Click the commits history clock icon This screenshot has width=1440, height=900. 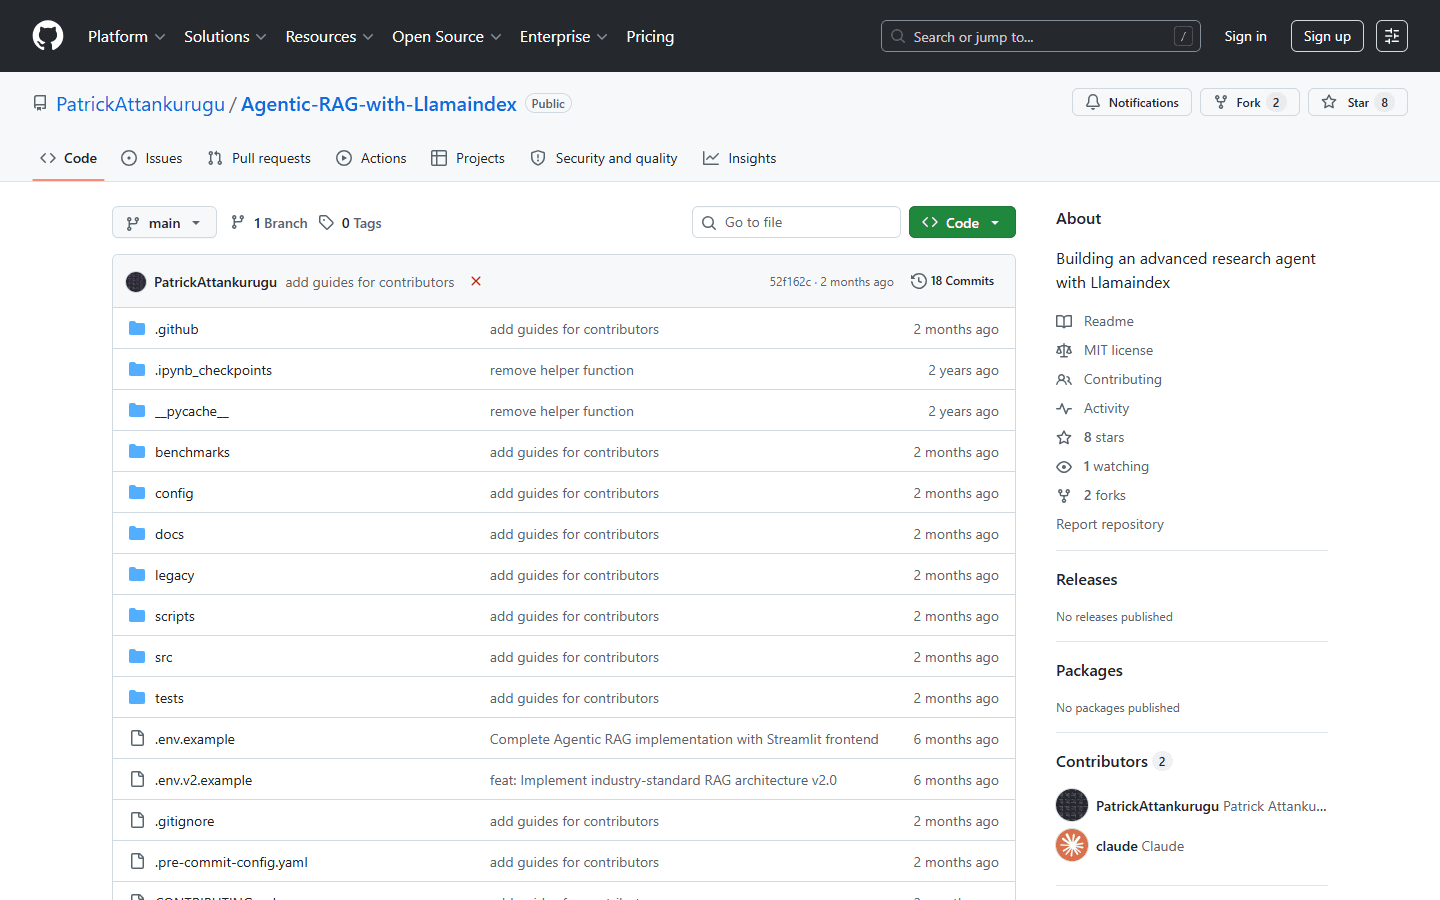919,281
